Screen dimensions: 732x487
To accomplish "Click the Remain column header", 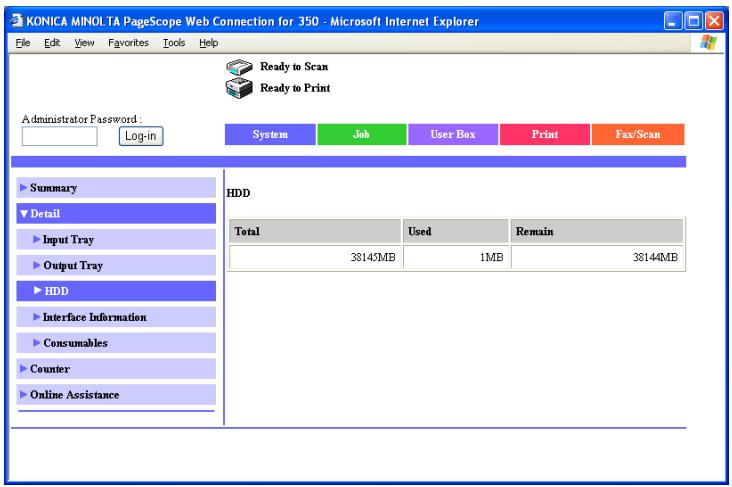I will [x=597, y=231].
